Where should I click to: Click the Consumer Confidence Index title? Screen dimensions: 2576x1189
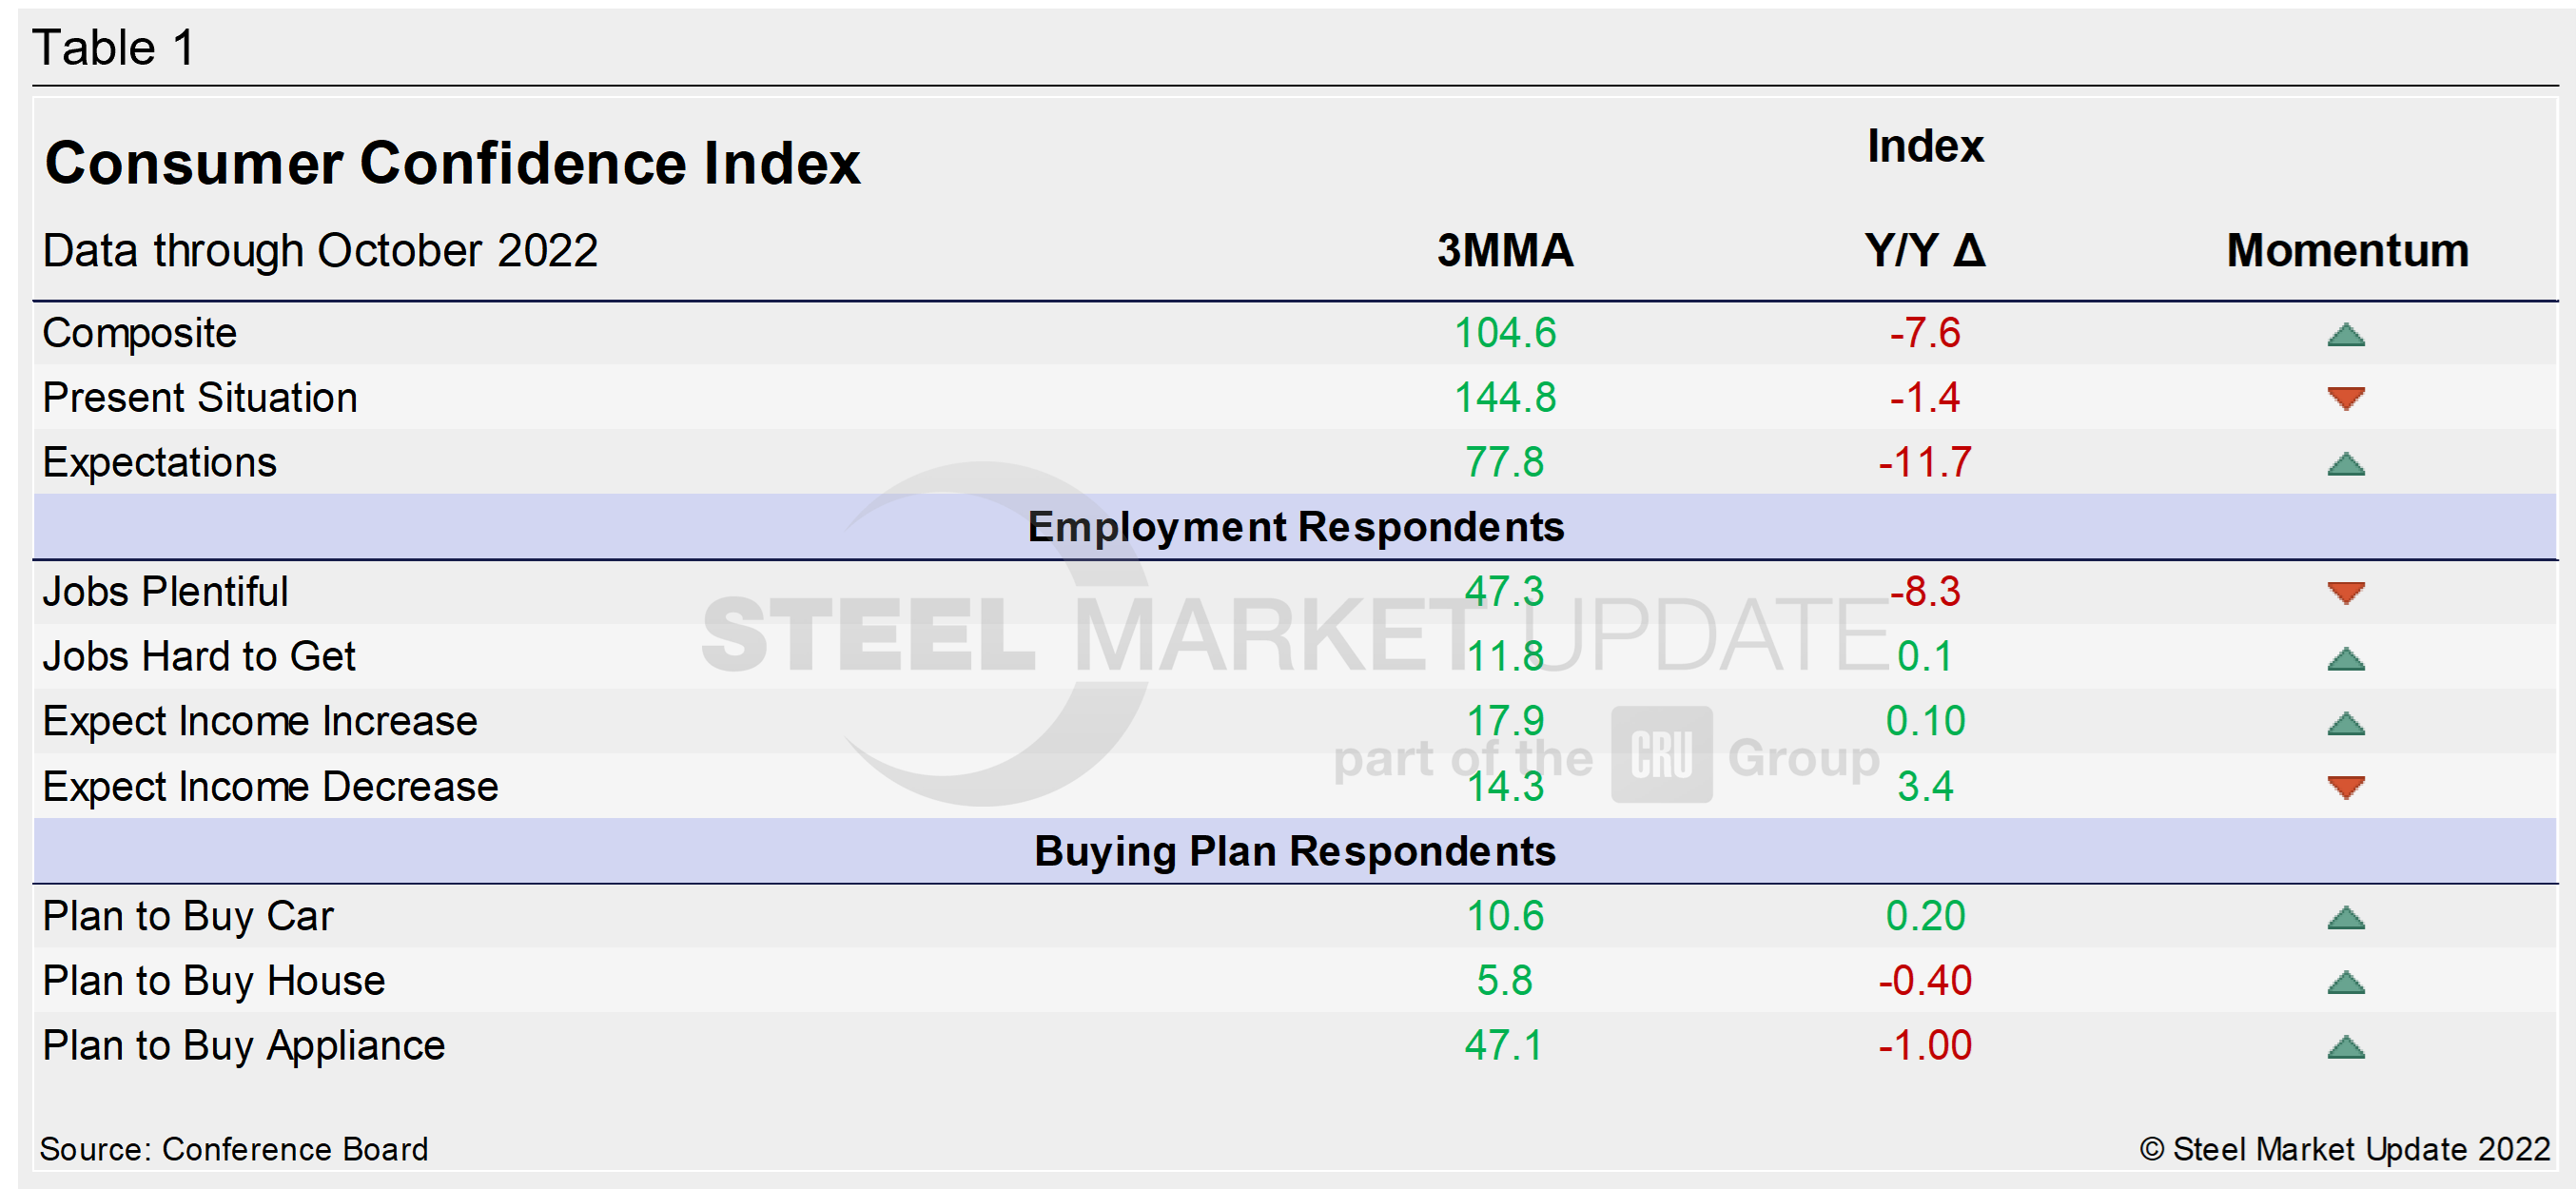[452, 163]
